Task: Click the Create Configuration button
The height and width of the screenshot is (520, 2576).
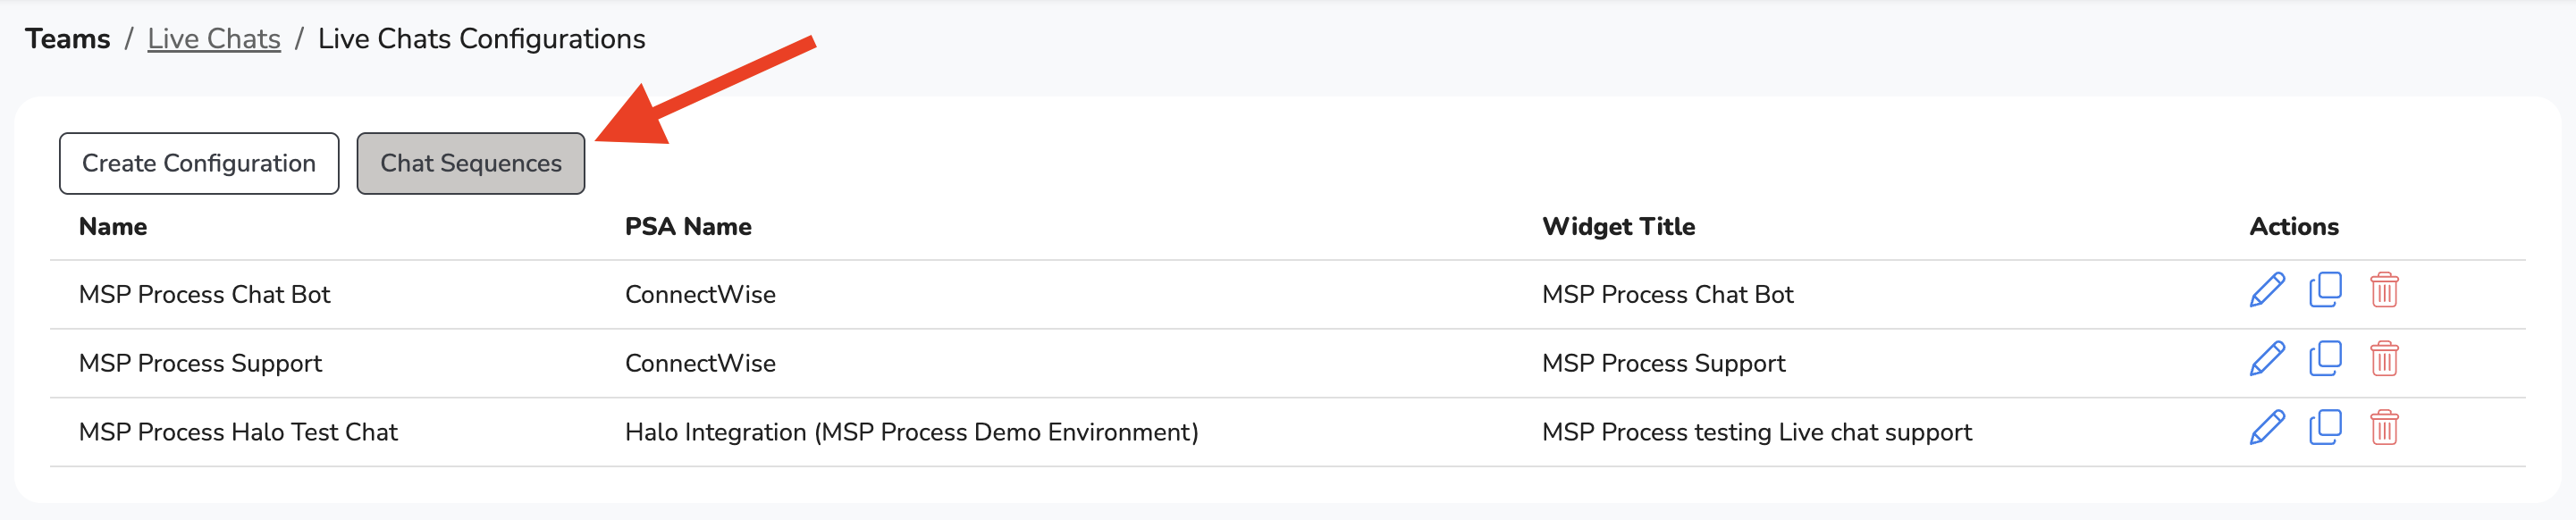Action: 199,163
